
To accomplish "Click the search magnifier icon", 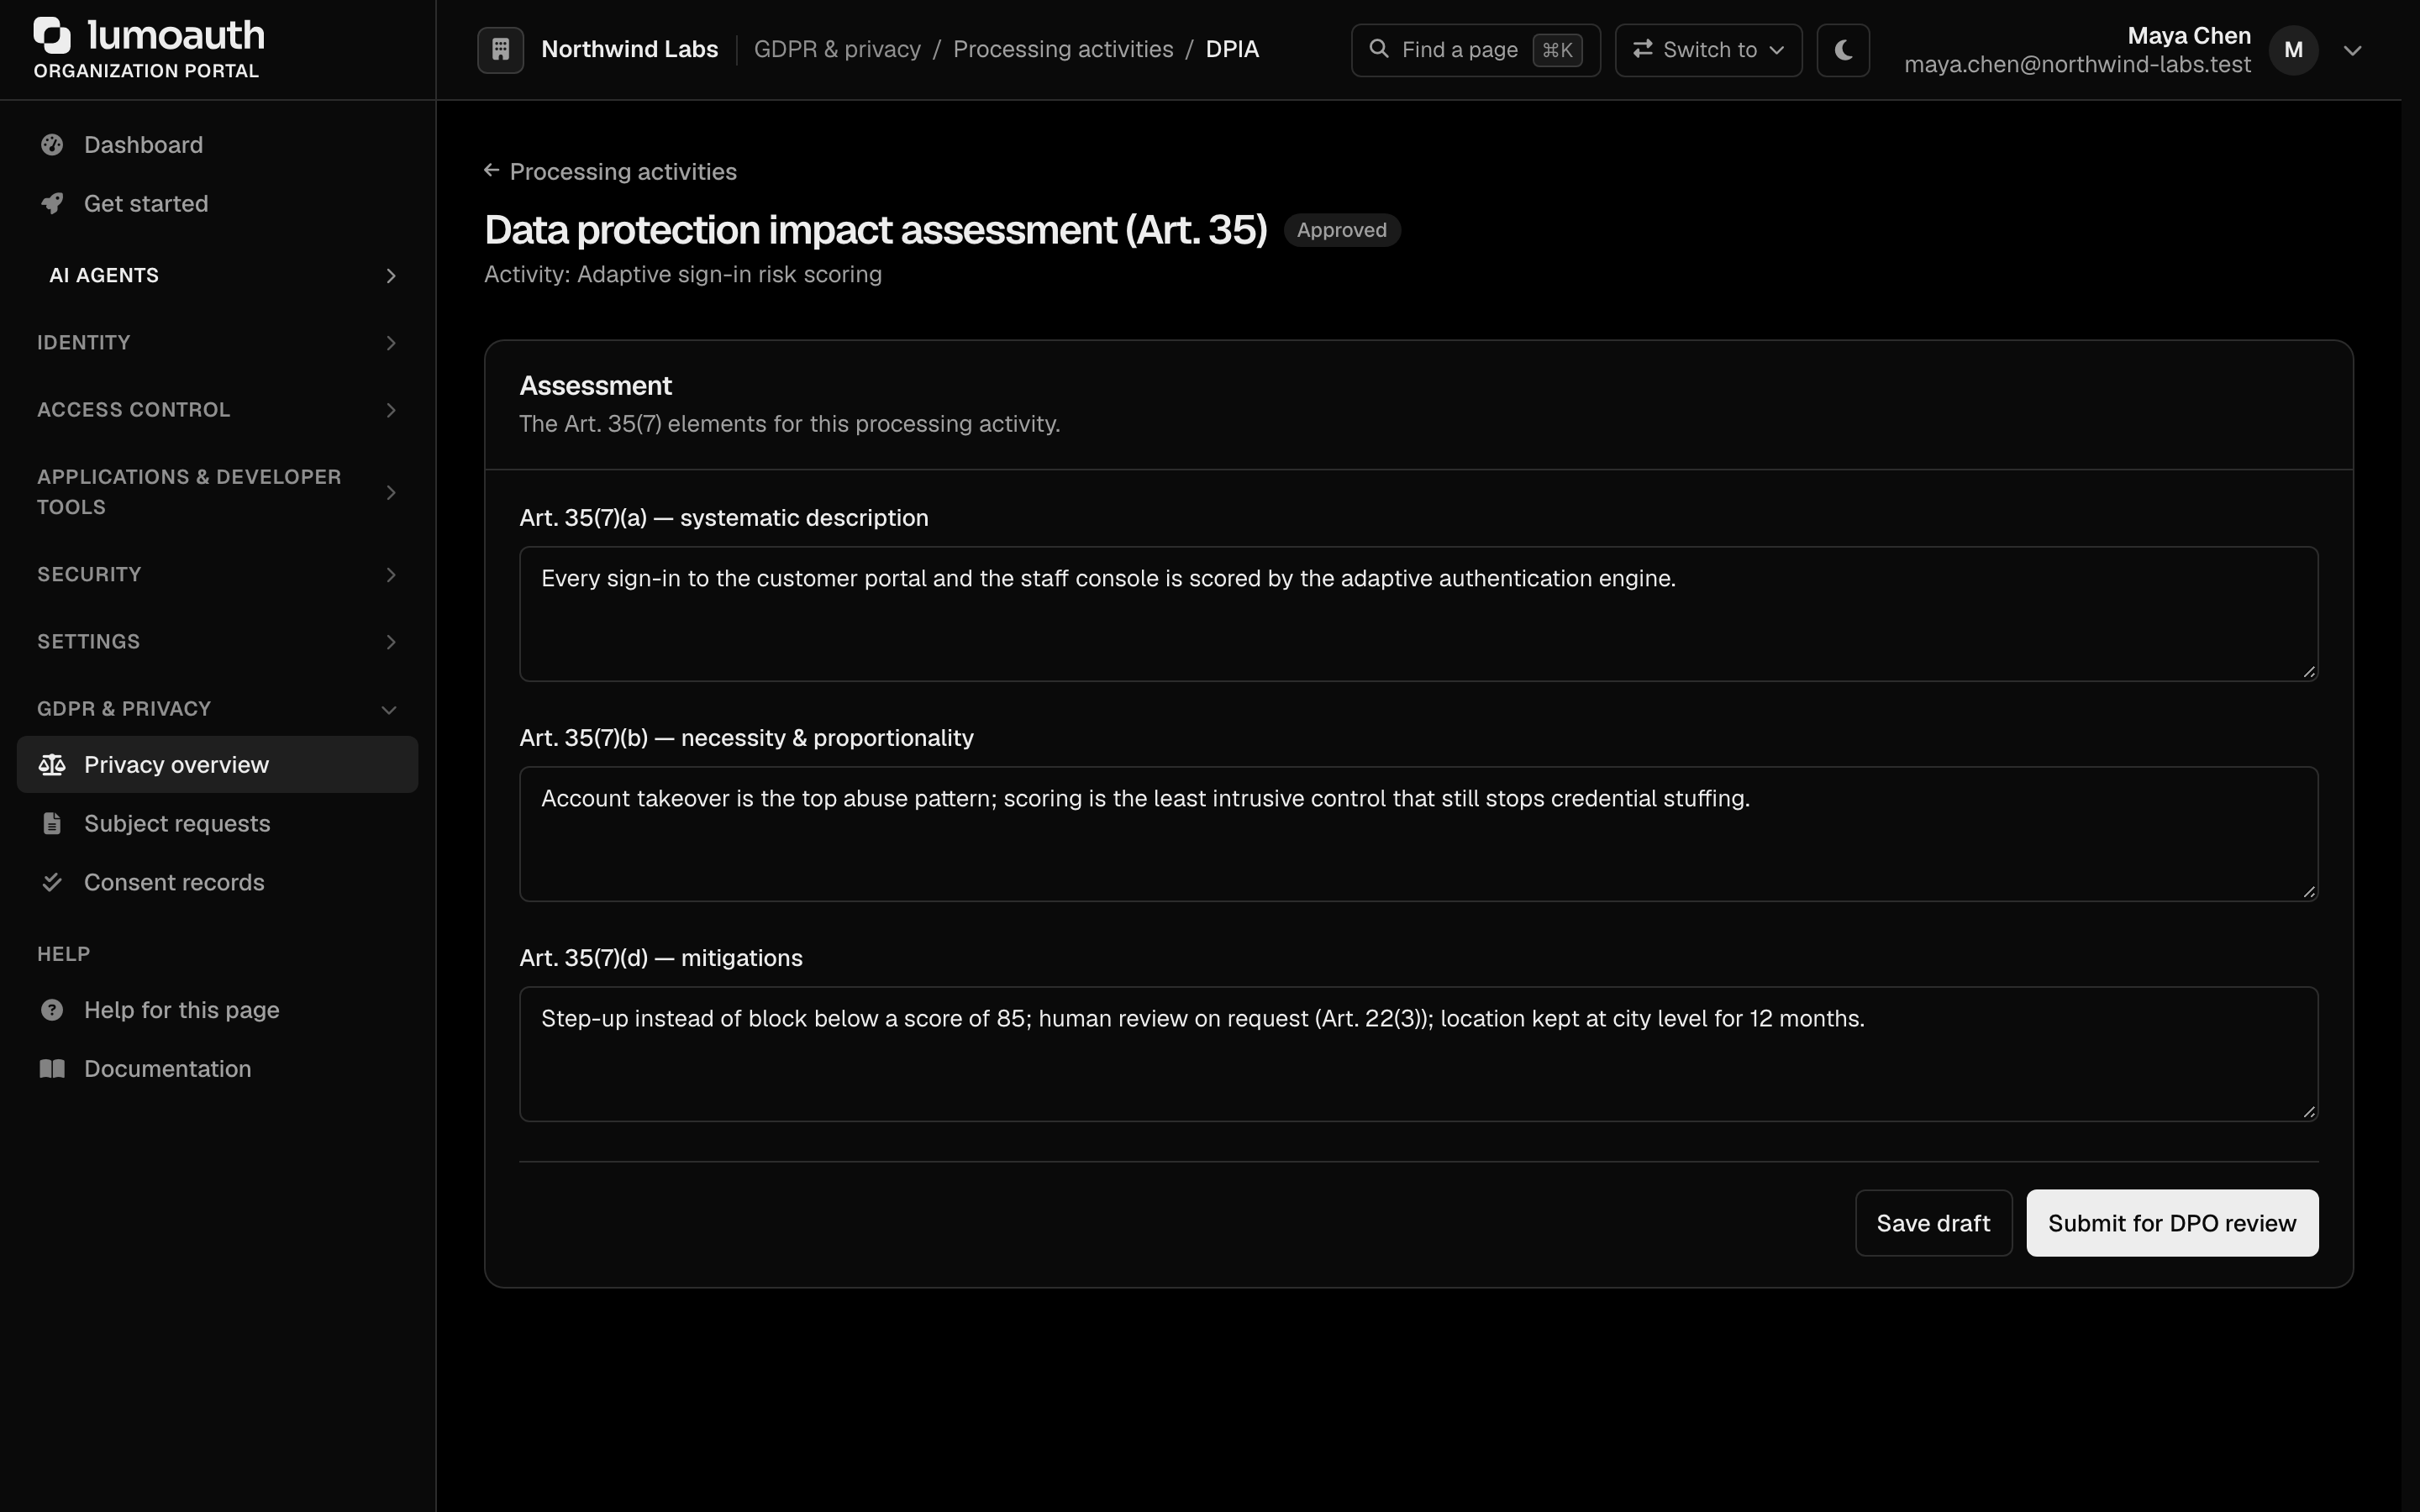I will 1378,49.
